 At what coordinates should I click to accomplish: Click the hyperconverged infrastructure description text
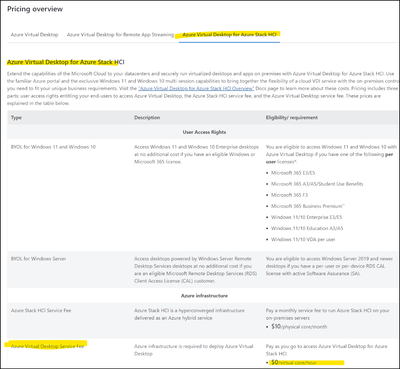click(189, 314)
